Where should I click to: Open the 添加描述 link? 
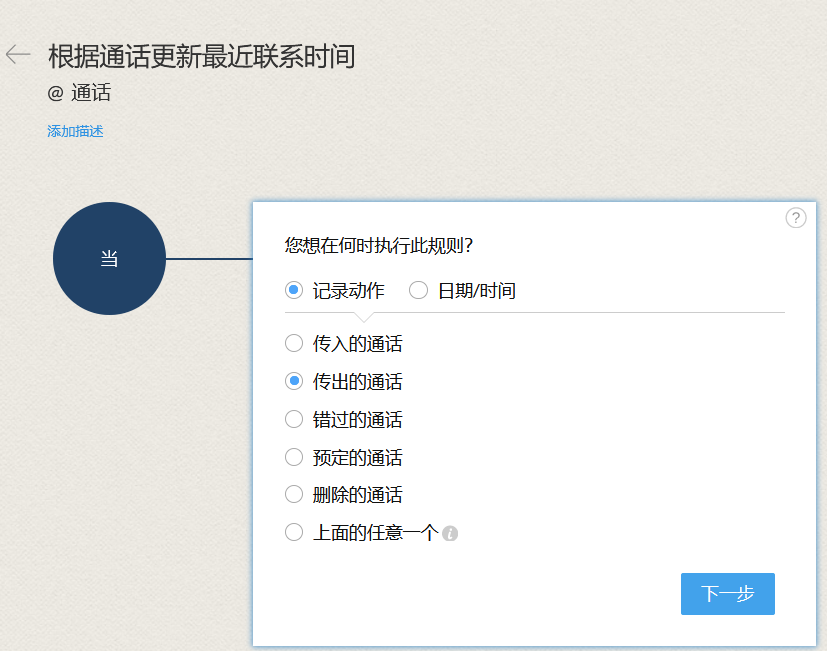pos(75,131)
